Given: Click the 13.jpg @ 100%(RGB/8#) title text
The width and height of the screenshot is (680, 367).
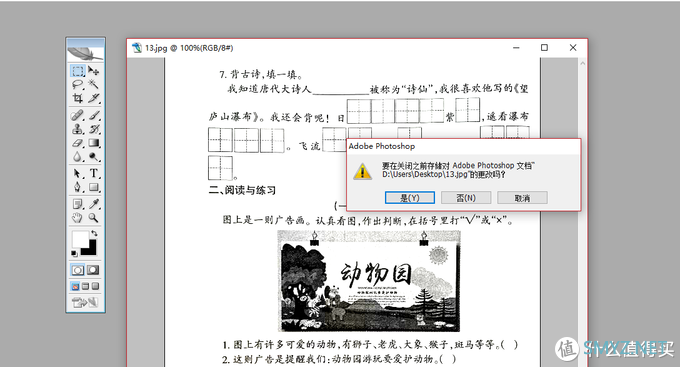Looking at the screenshot, I should 189,48.
